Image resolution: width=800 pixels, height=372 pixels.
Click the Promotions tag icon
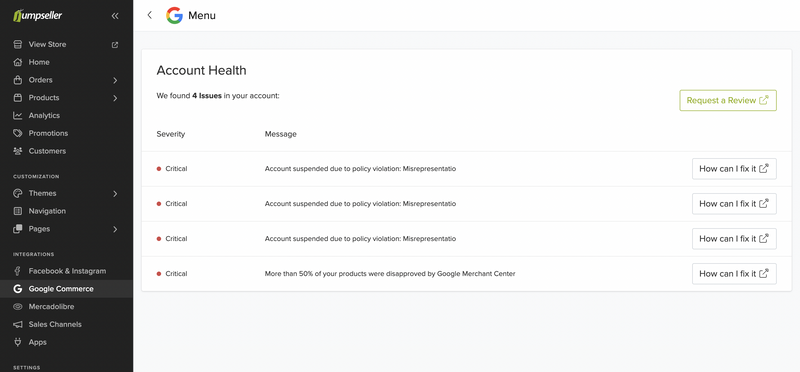18,133
